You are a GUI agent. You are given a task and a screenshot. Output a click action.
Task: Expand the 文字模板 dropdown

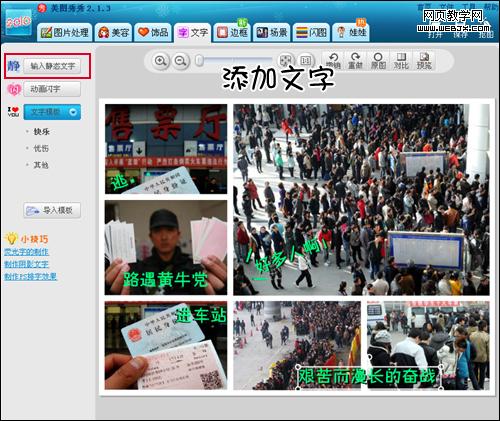point(52,112)
